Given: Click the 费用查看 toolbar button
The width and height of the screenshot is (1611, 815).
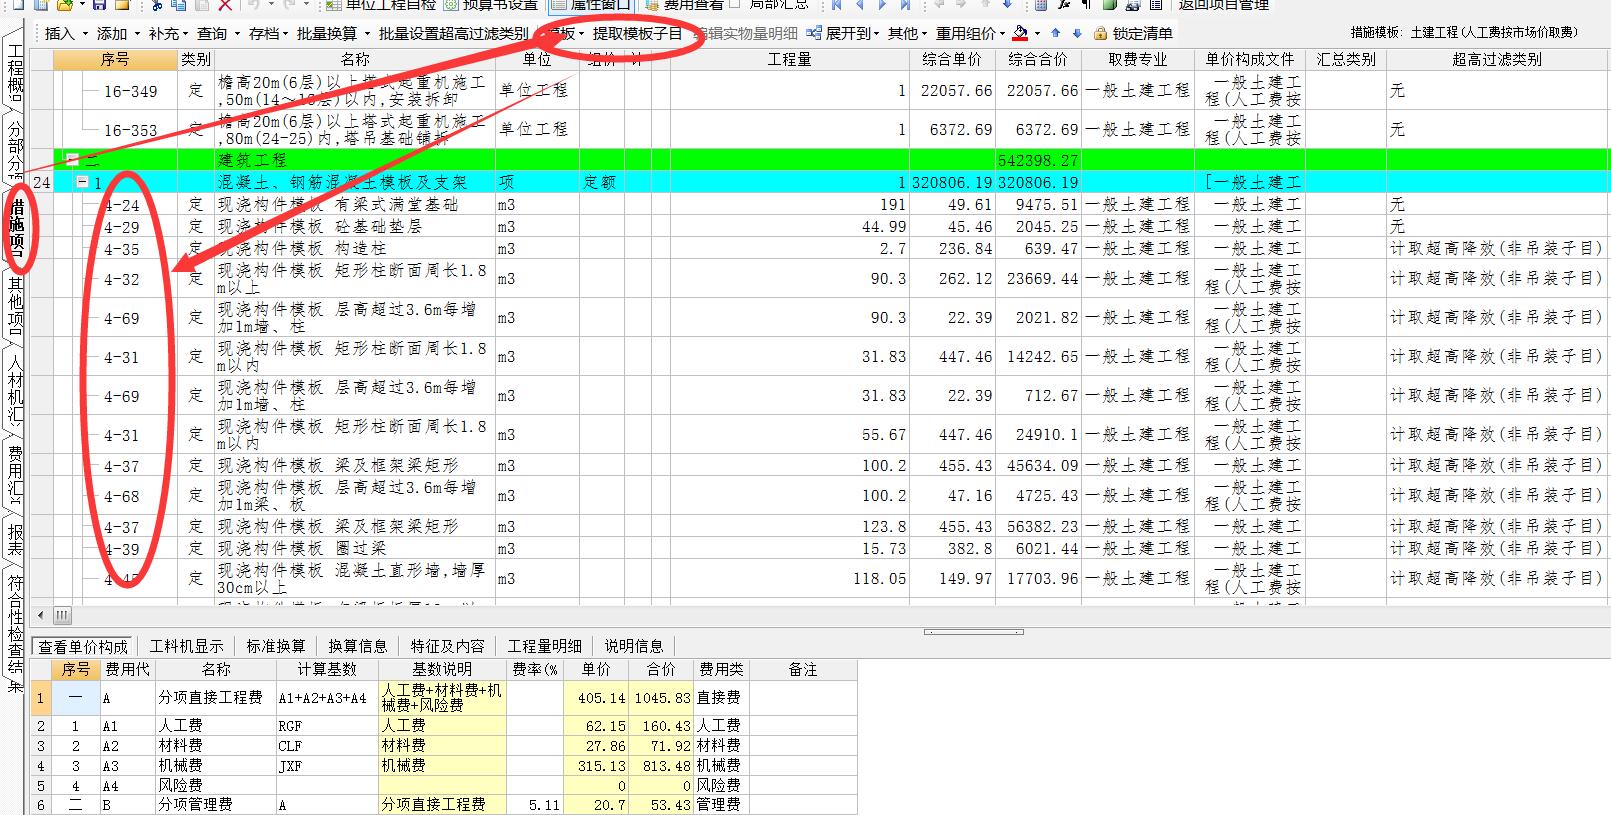Looking at the screenshot, I should pyautogui.click(x=683, y=5).
